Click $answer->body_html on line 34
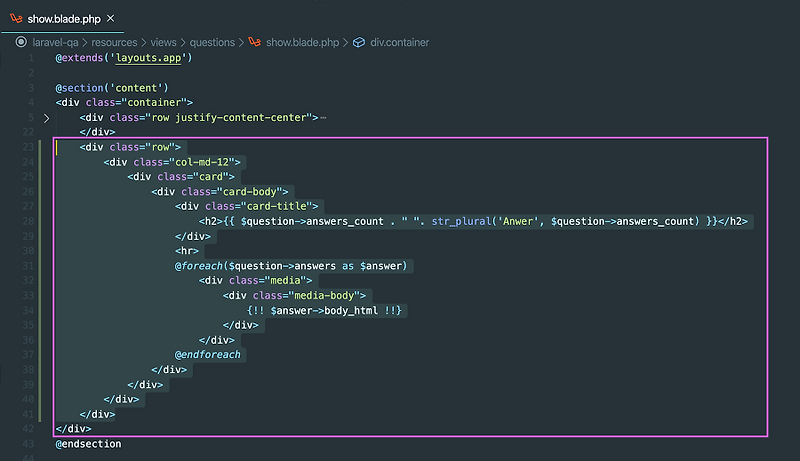 324,311
